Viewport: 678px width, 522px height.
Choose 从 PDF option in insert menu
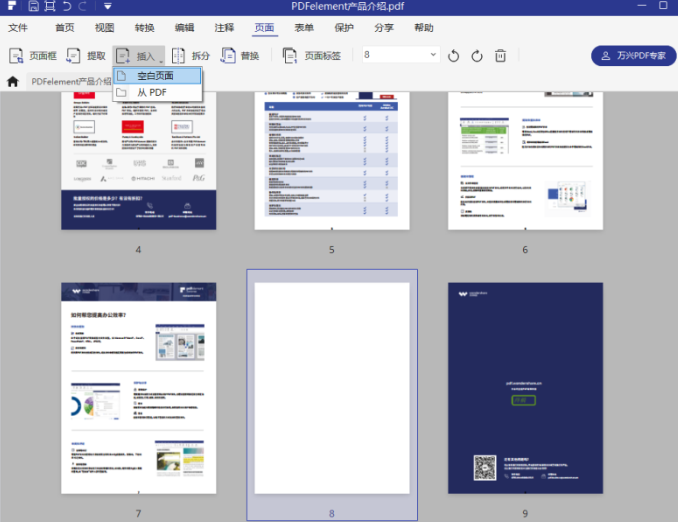151,92
